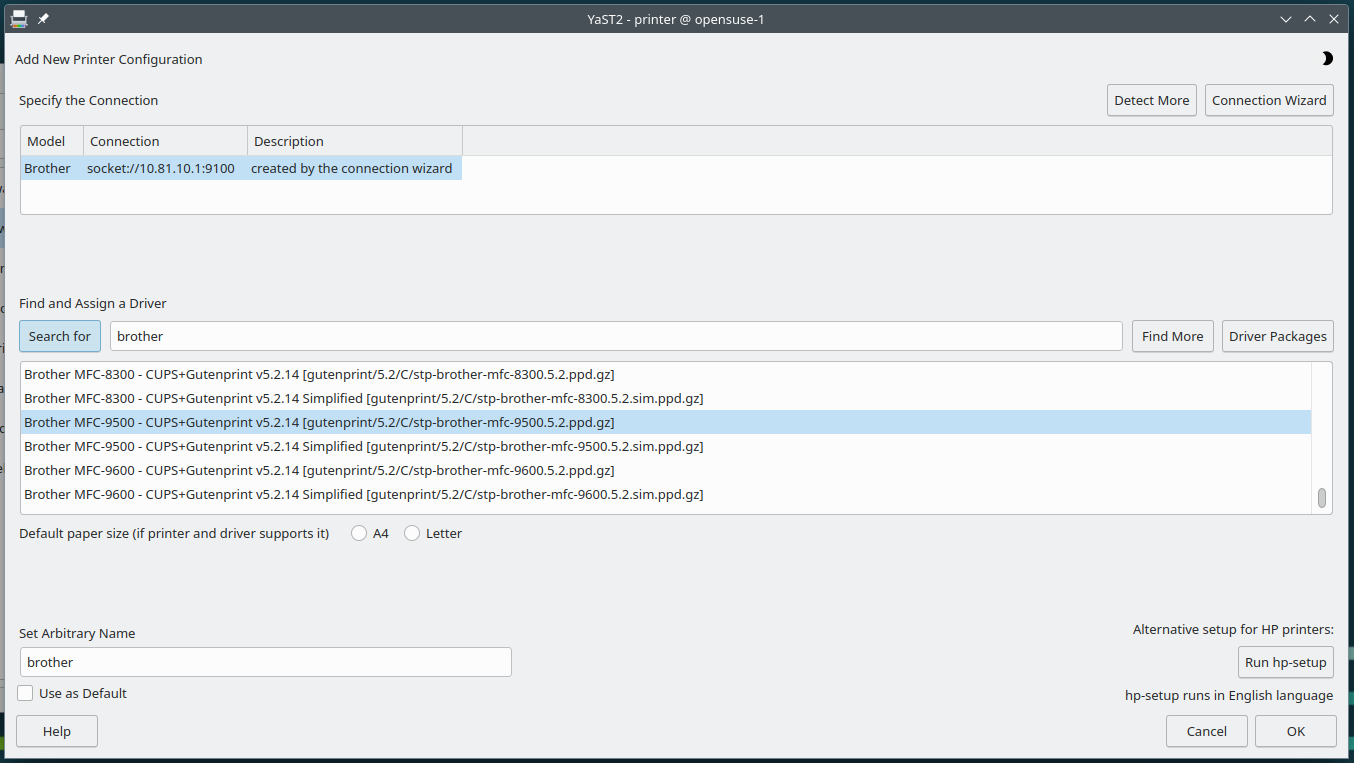Click the Set Arbitrary Name field
This screenshot has height=763, width=1354.
click(265, 662)
